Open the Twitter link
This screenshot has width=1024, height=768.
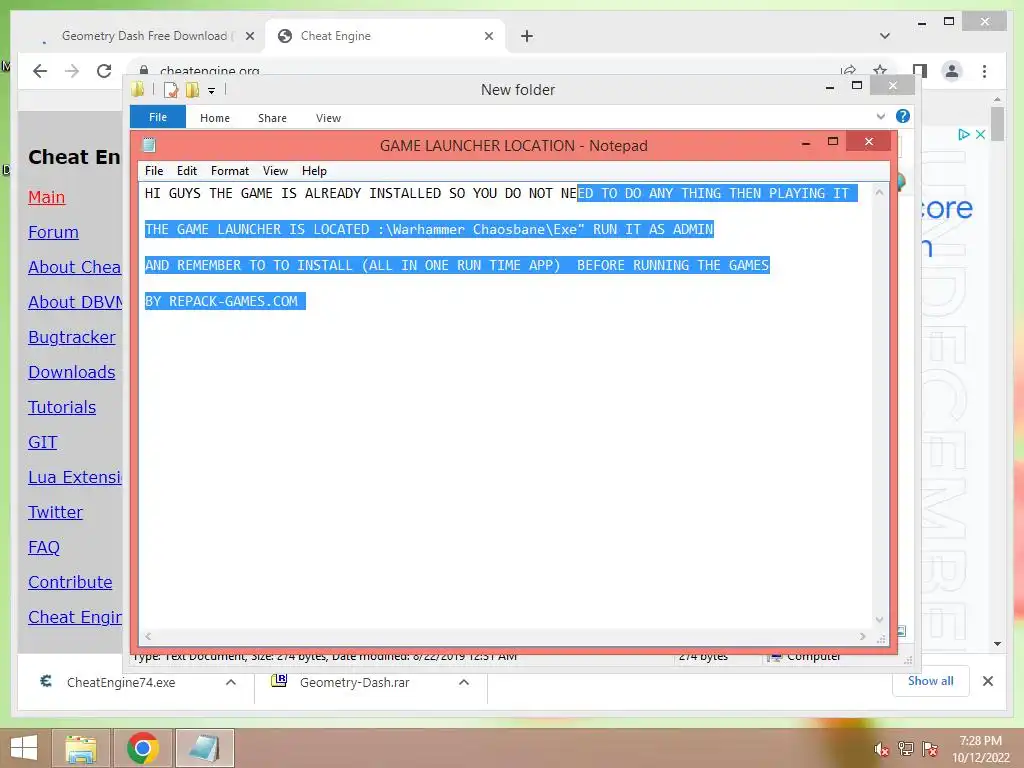coord(56,512)
